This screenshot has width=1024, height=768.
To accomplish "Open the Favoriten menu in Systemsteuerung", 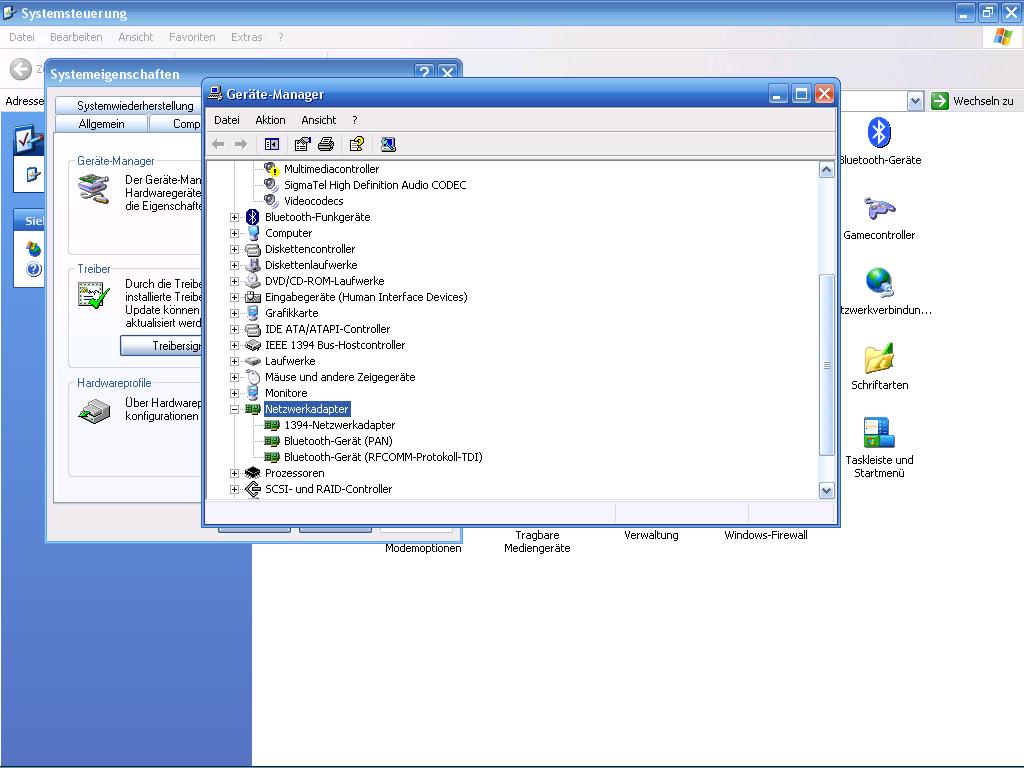I will (192, 37).
